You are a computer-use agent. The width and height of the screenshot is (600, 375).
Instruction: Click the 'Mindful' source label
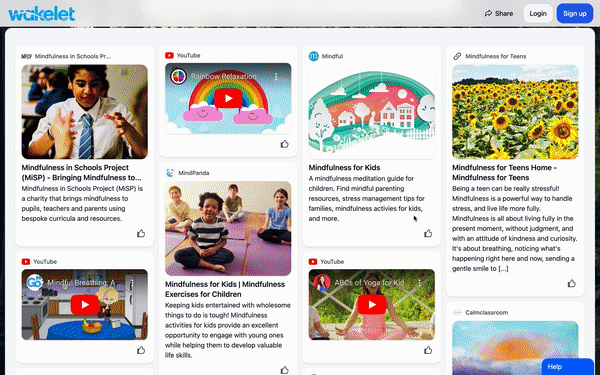tap(333, 56)
